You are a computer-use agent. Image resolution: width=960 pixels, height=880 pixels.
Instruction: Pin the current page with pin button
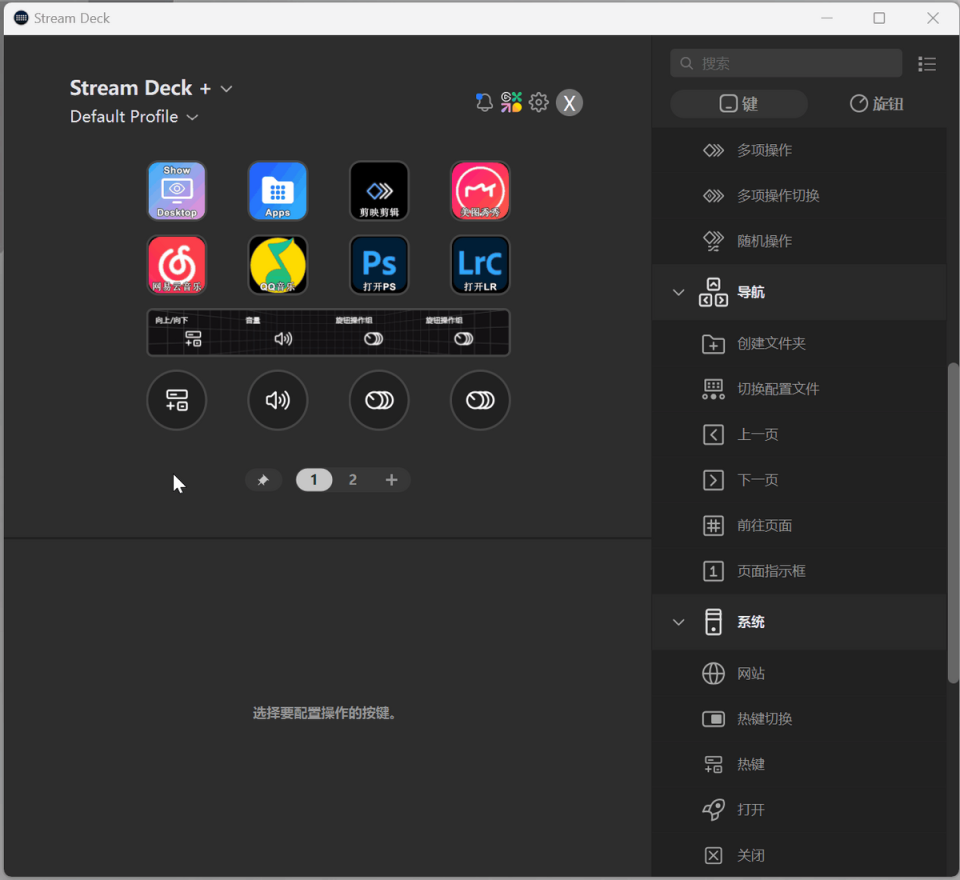tap(263, 480)
